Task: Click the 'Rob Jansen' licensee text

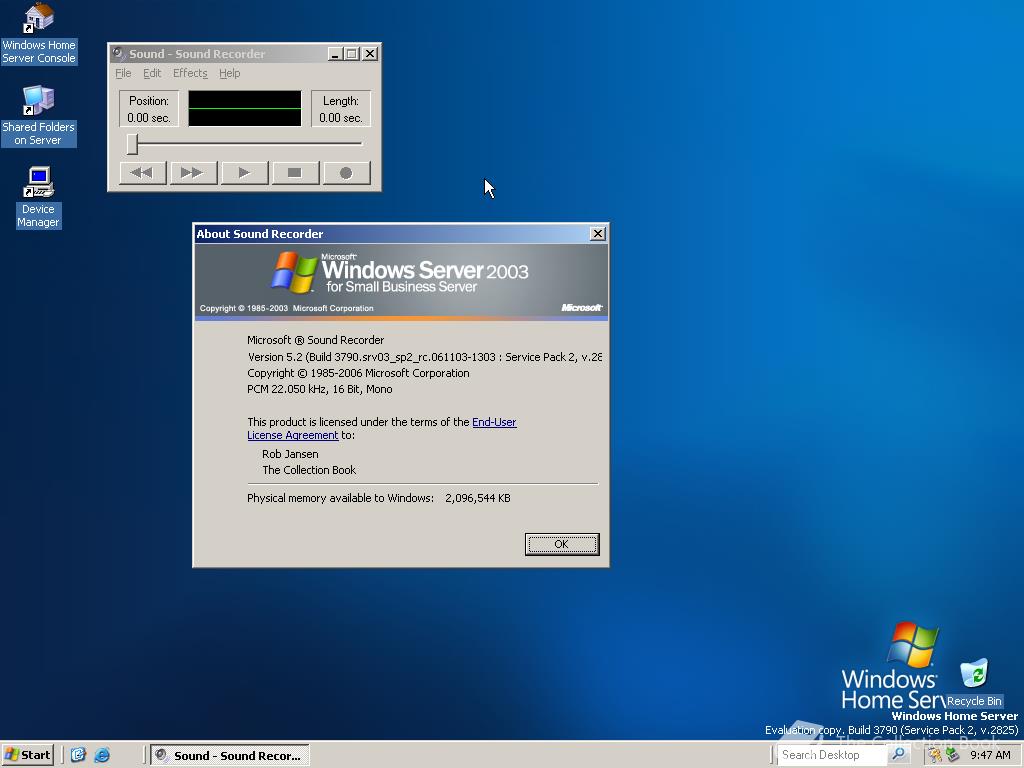Action: [x=290, y=454]
